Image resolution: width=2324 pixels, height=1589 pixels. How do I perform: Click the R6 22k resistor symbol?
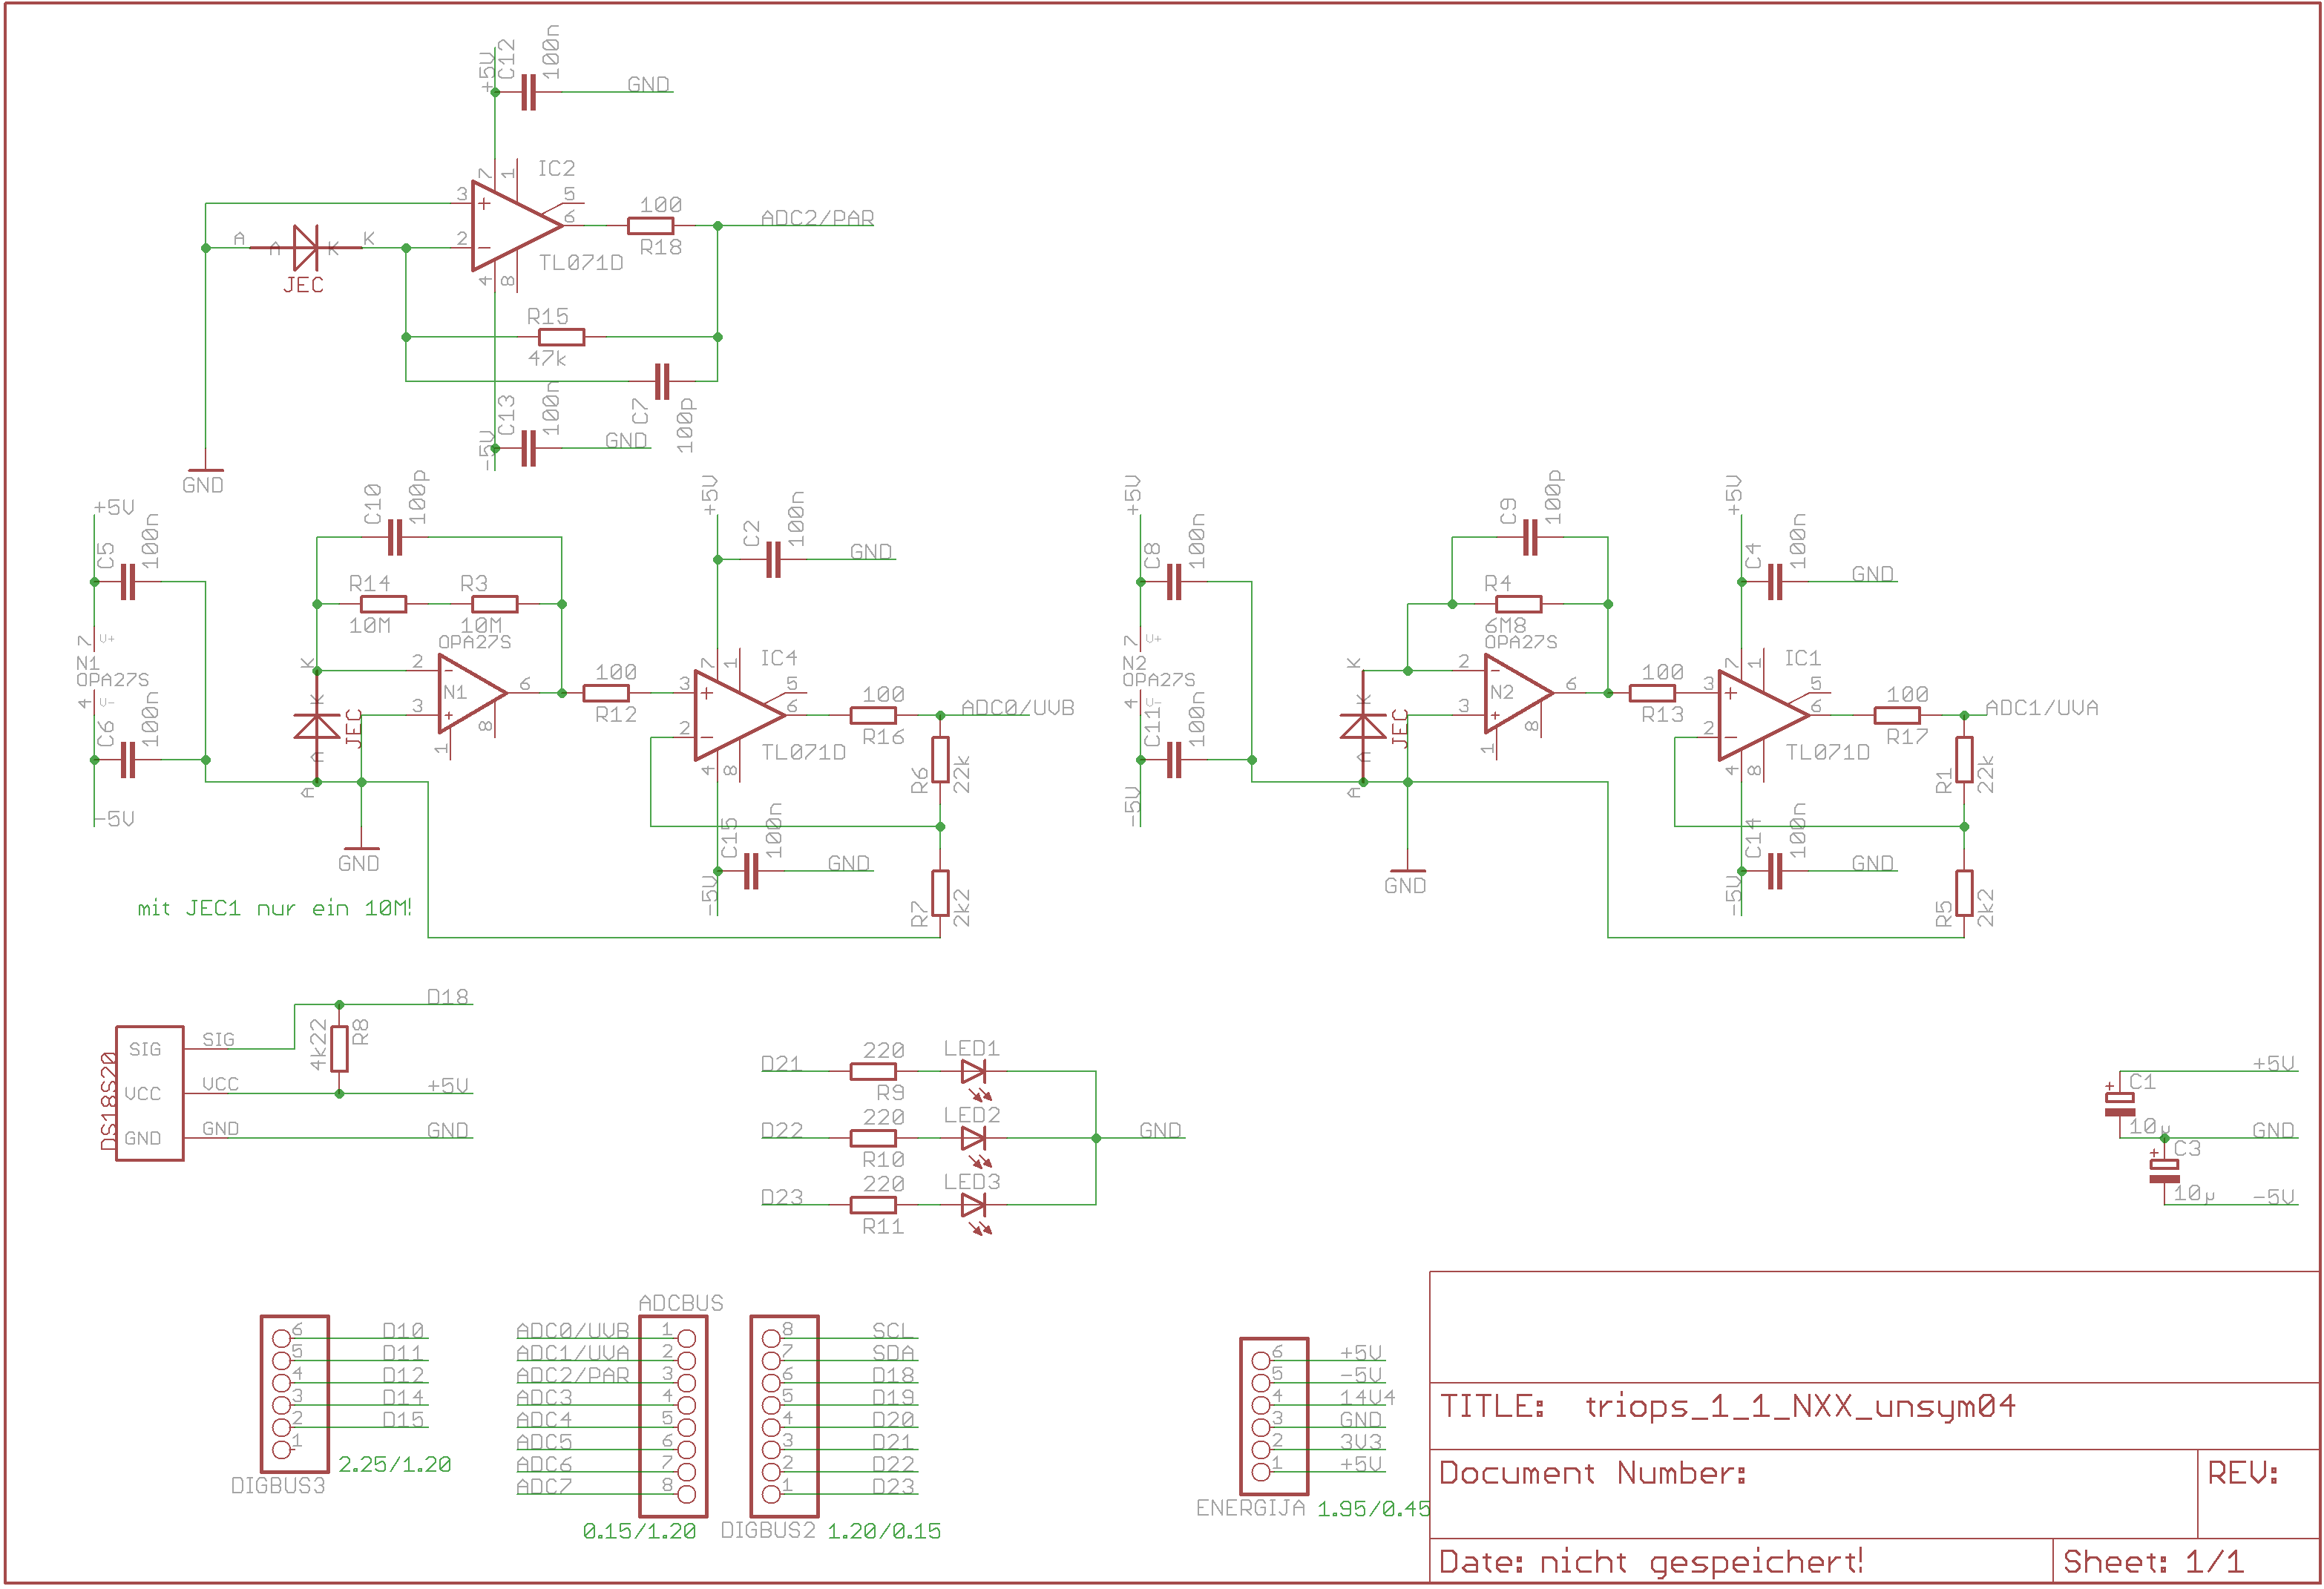coord(940,760)
